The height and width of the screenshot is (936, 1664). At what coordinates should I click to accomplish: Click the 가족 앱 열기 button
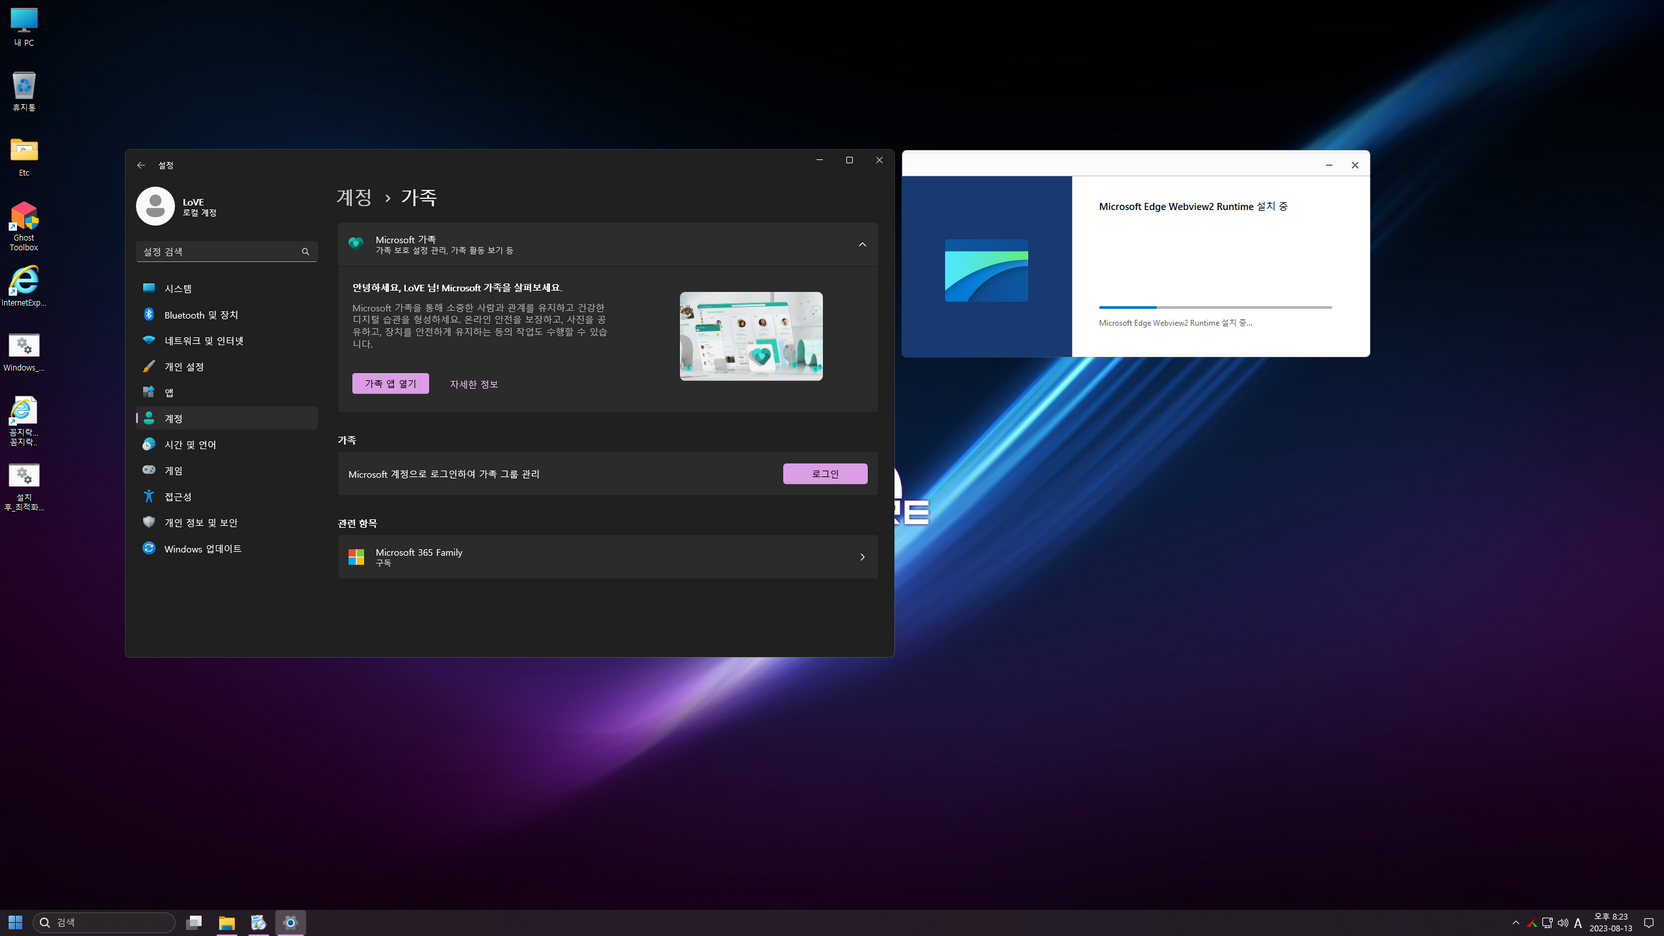click(390, 384)
